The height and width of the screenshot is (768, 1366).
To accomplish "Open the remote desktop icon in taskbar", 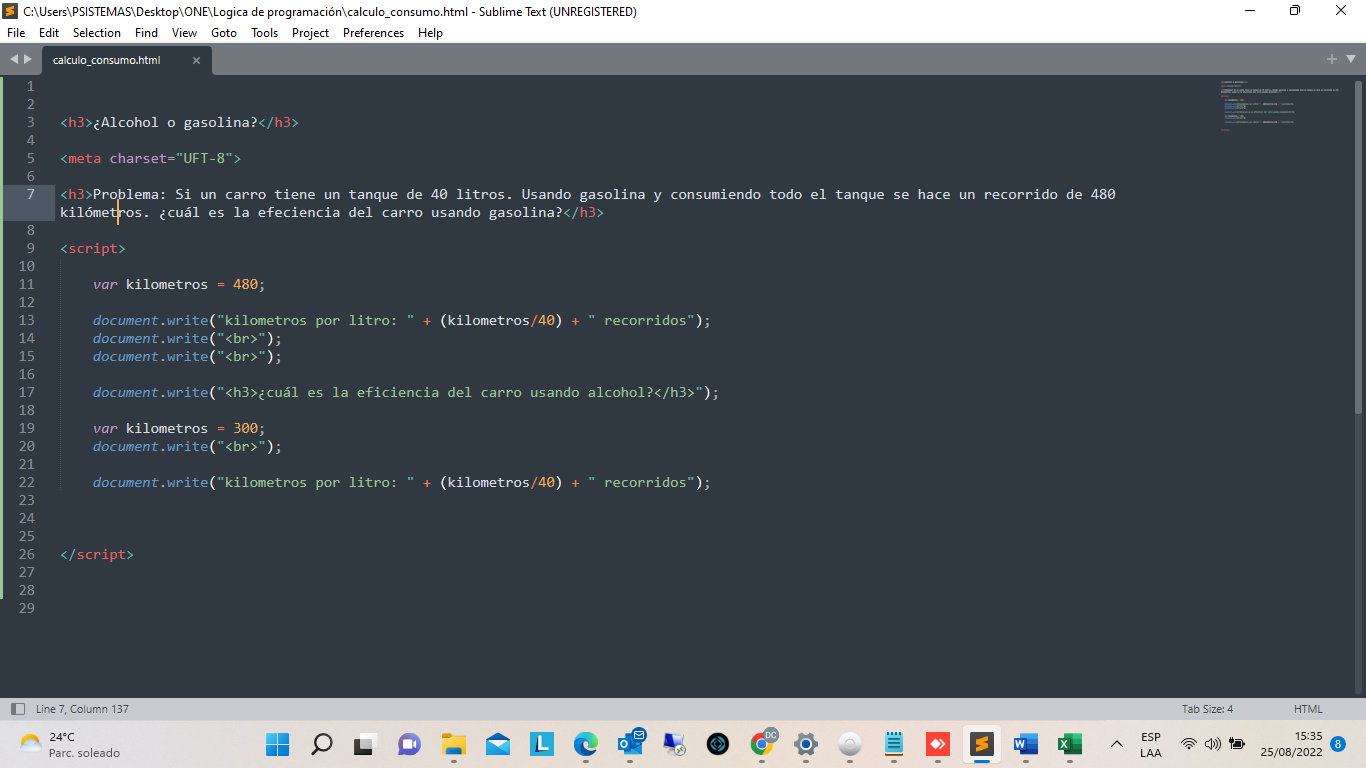I will (x=674, y=744).
